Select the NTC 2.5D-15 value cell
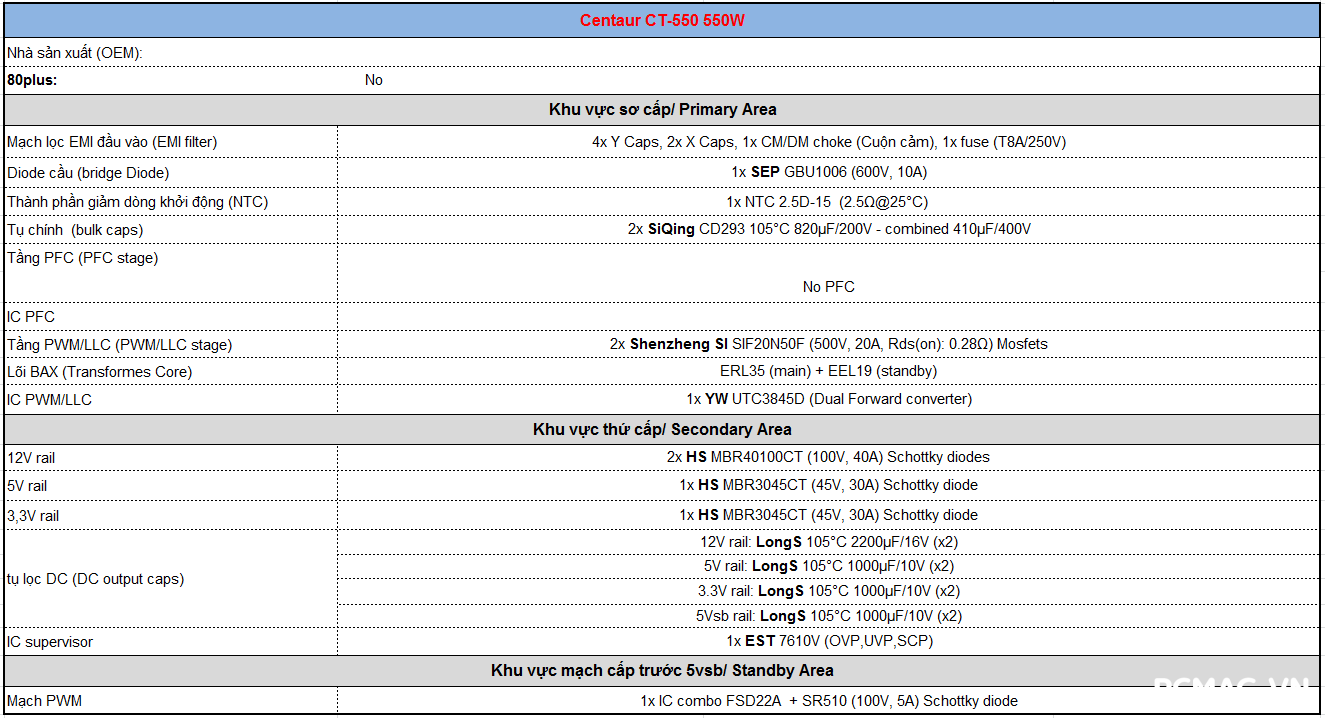The width and height of the screenshot is (1325, 718). click(x=828, y=202)
